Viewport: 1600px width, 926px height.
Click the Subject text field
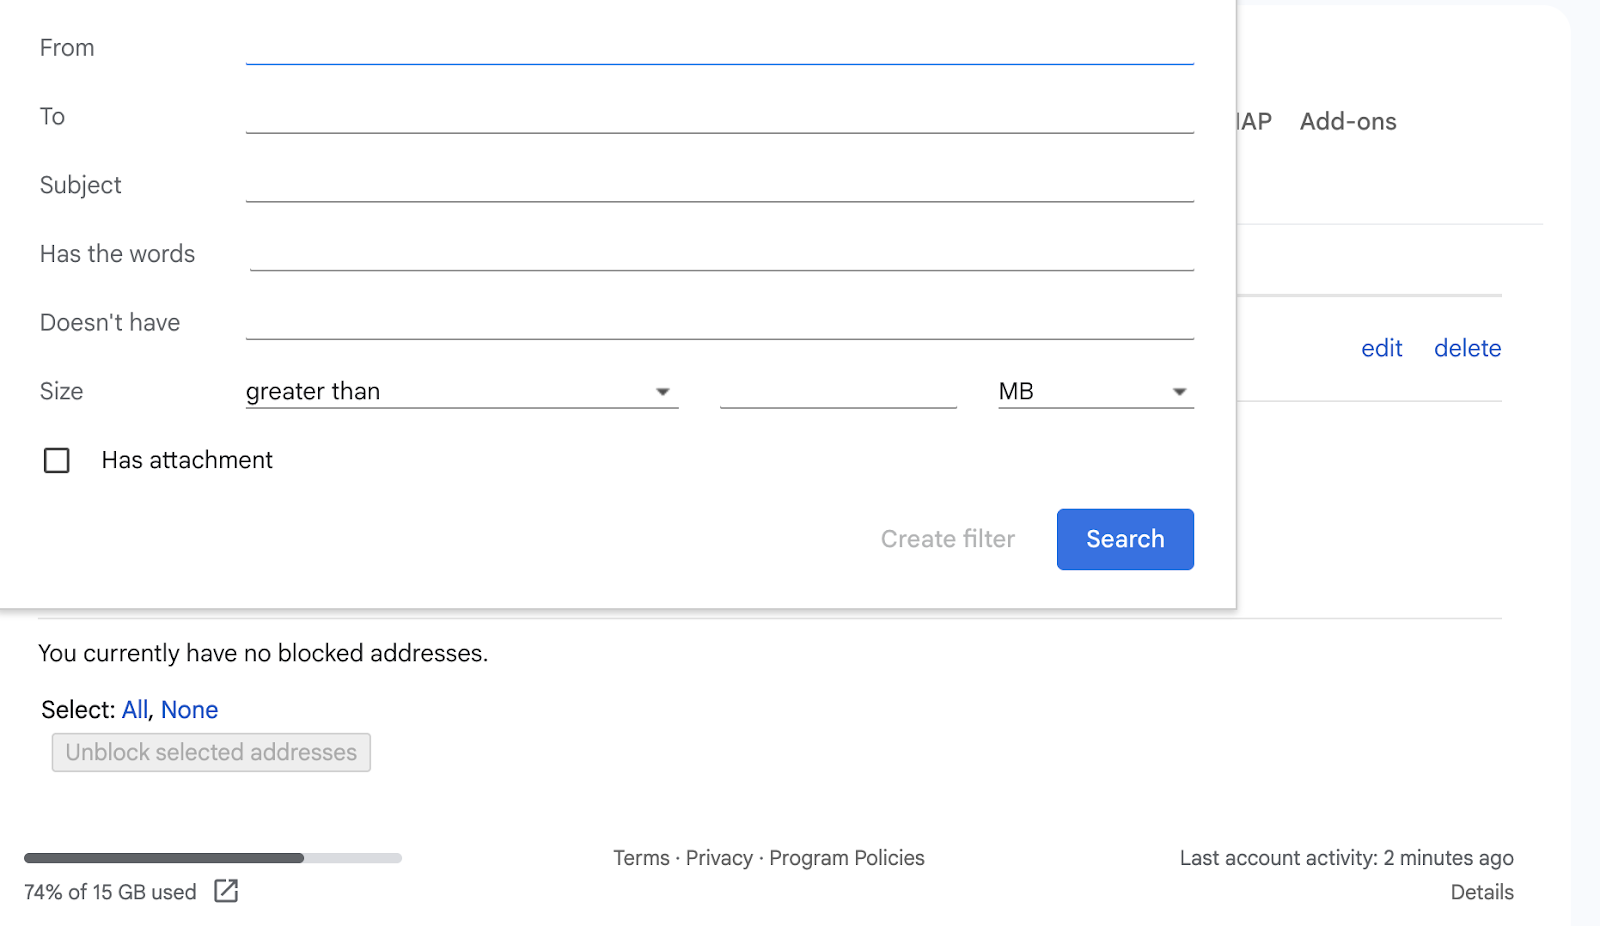719,185
